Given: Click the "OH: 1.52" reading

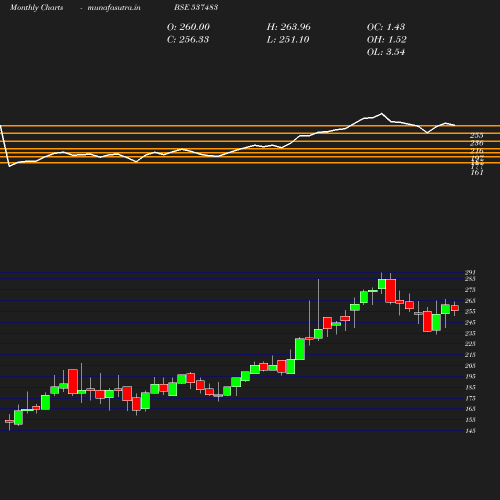Looking at the screenshot, I should (387, 40).
